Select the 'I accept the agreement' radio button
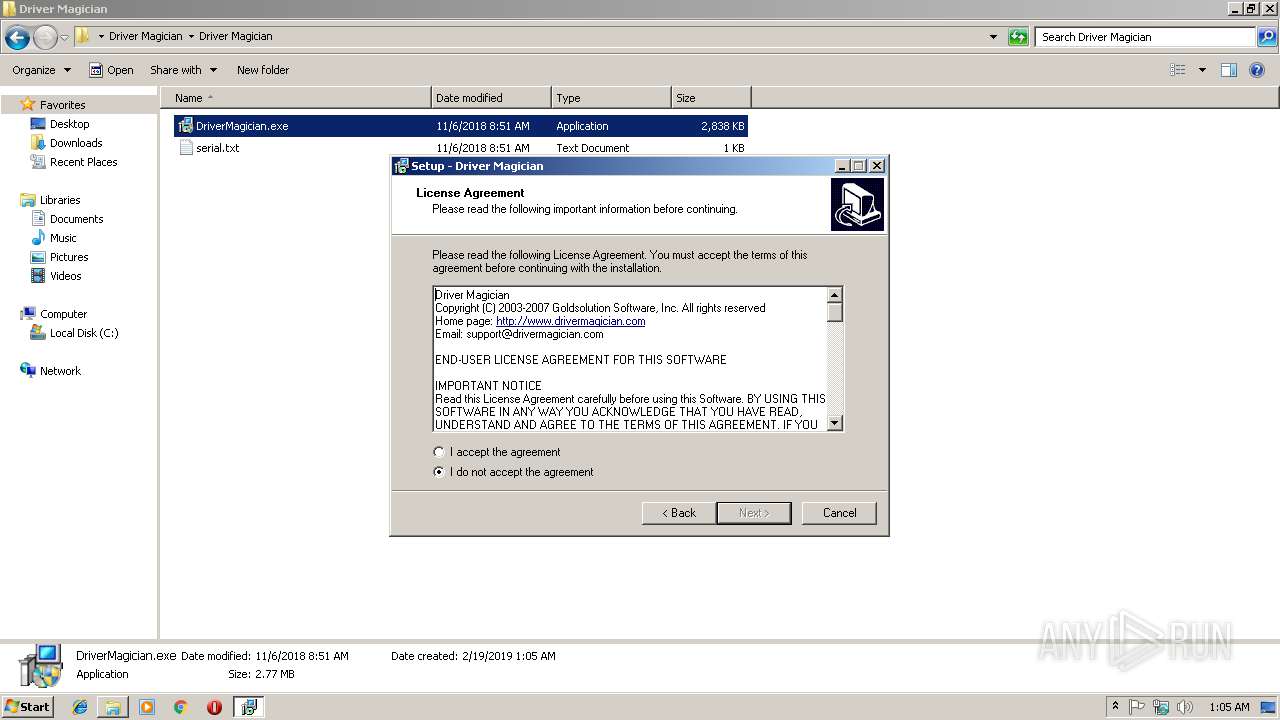This screenshot has width=1280, height=720. coord(438,452)
